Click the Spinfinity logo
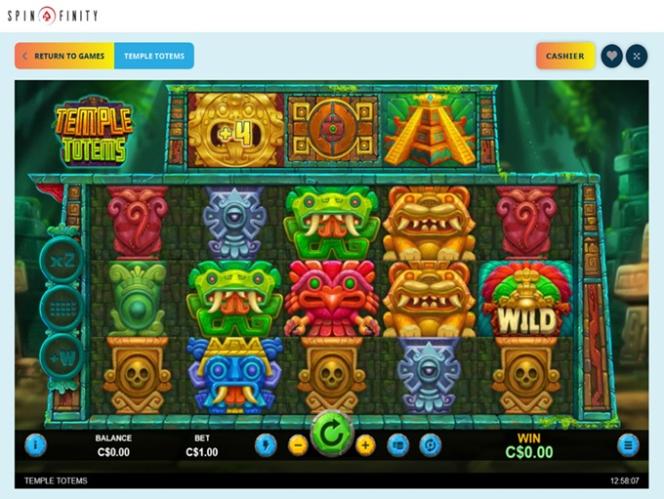This screenshot has width=664, height=499. click(53, 16)
